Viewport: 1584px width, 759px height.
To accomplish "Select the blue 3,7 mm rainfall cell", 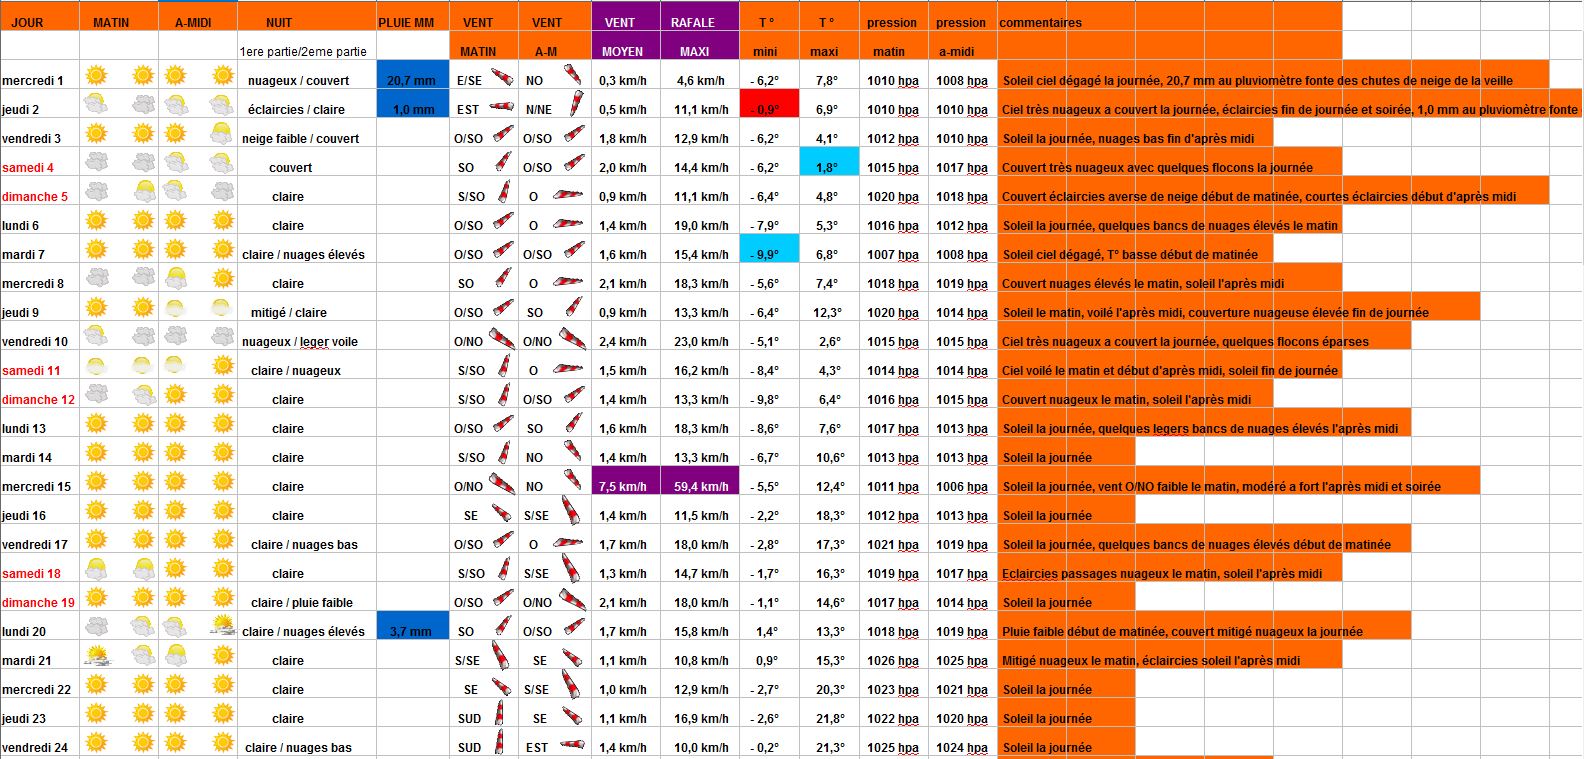I will 413,626.
